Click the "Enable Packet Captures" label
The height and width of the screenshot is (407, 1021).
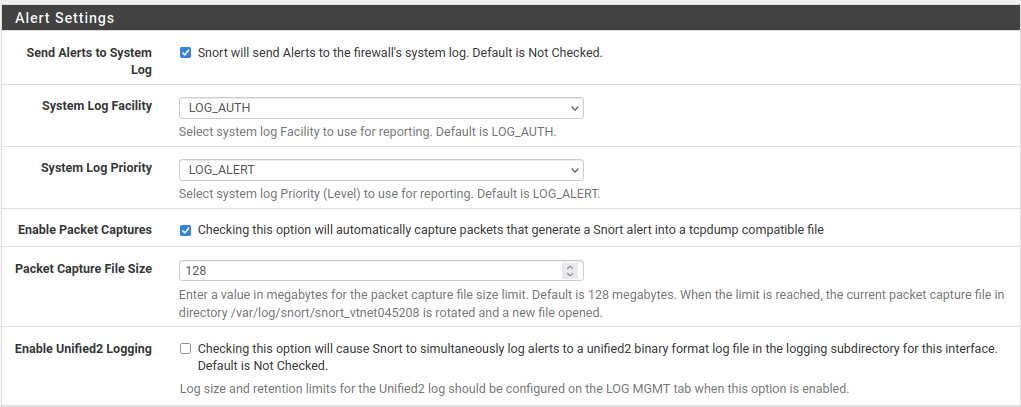tap(85, 230)
